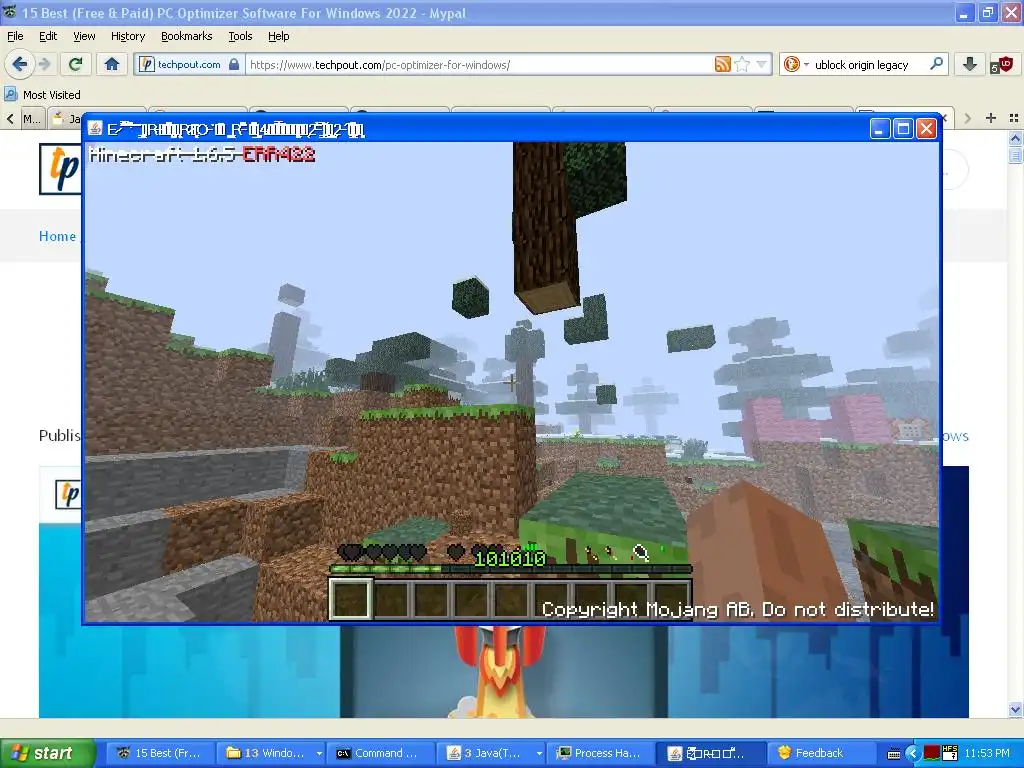Click the browser scrollbar up arrow

click(1015, 138)
